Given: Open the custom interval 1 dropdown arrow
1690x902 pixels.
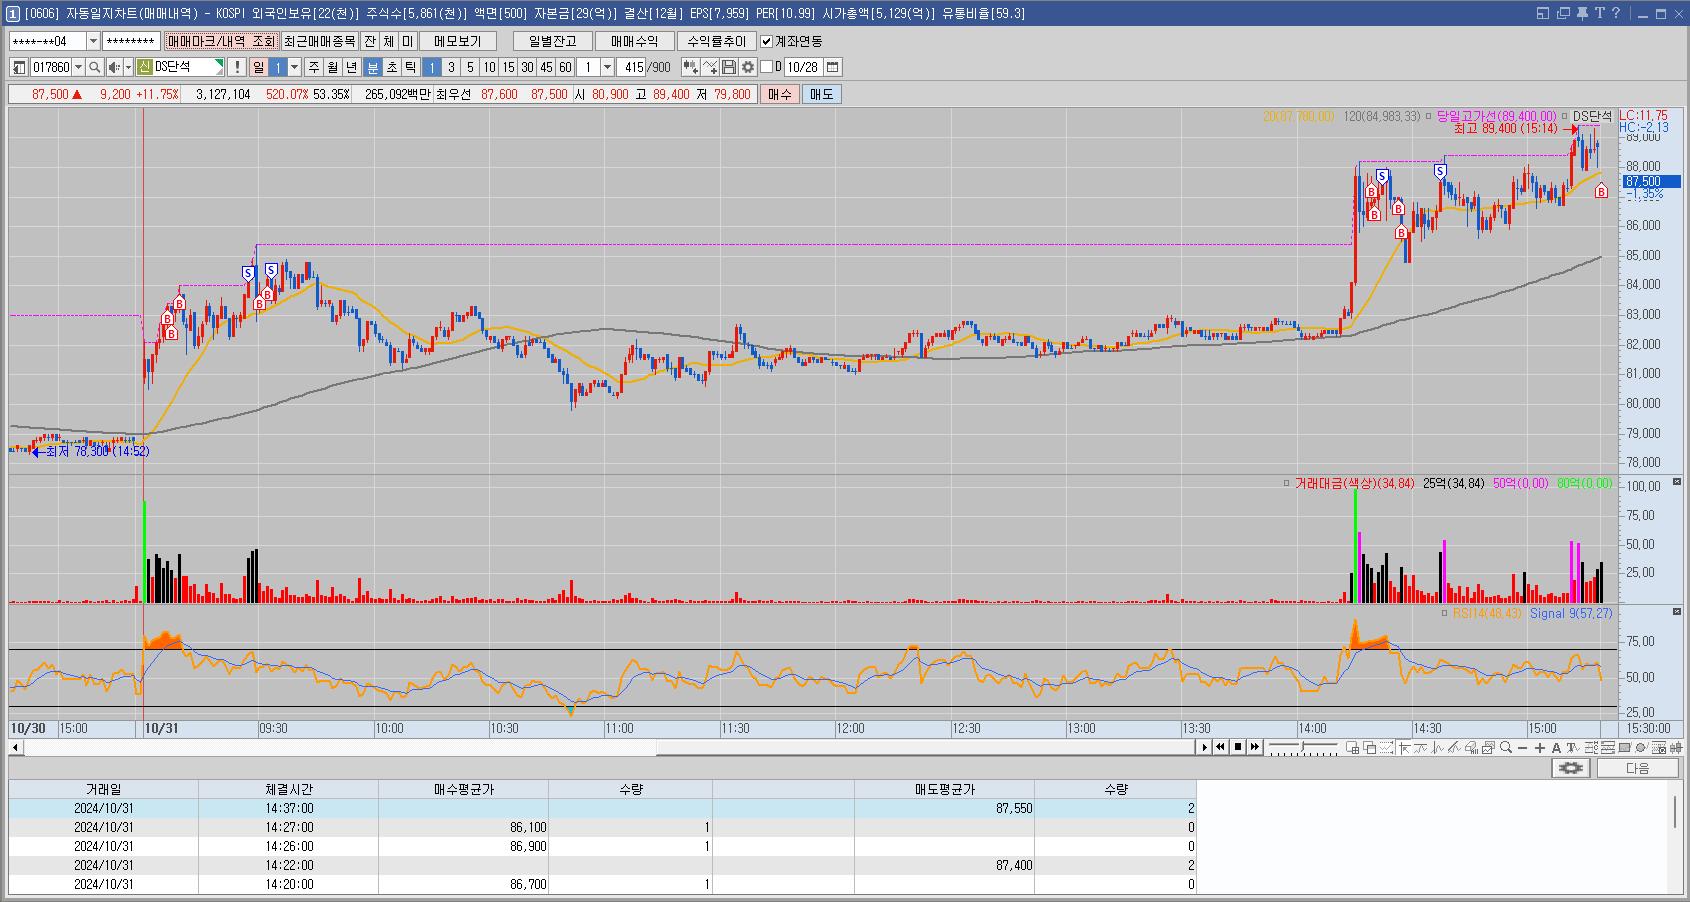Looking at the screenshot, I should point(607,67).
